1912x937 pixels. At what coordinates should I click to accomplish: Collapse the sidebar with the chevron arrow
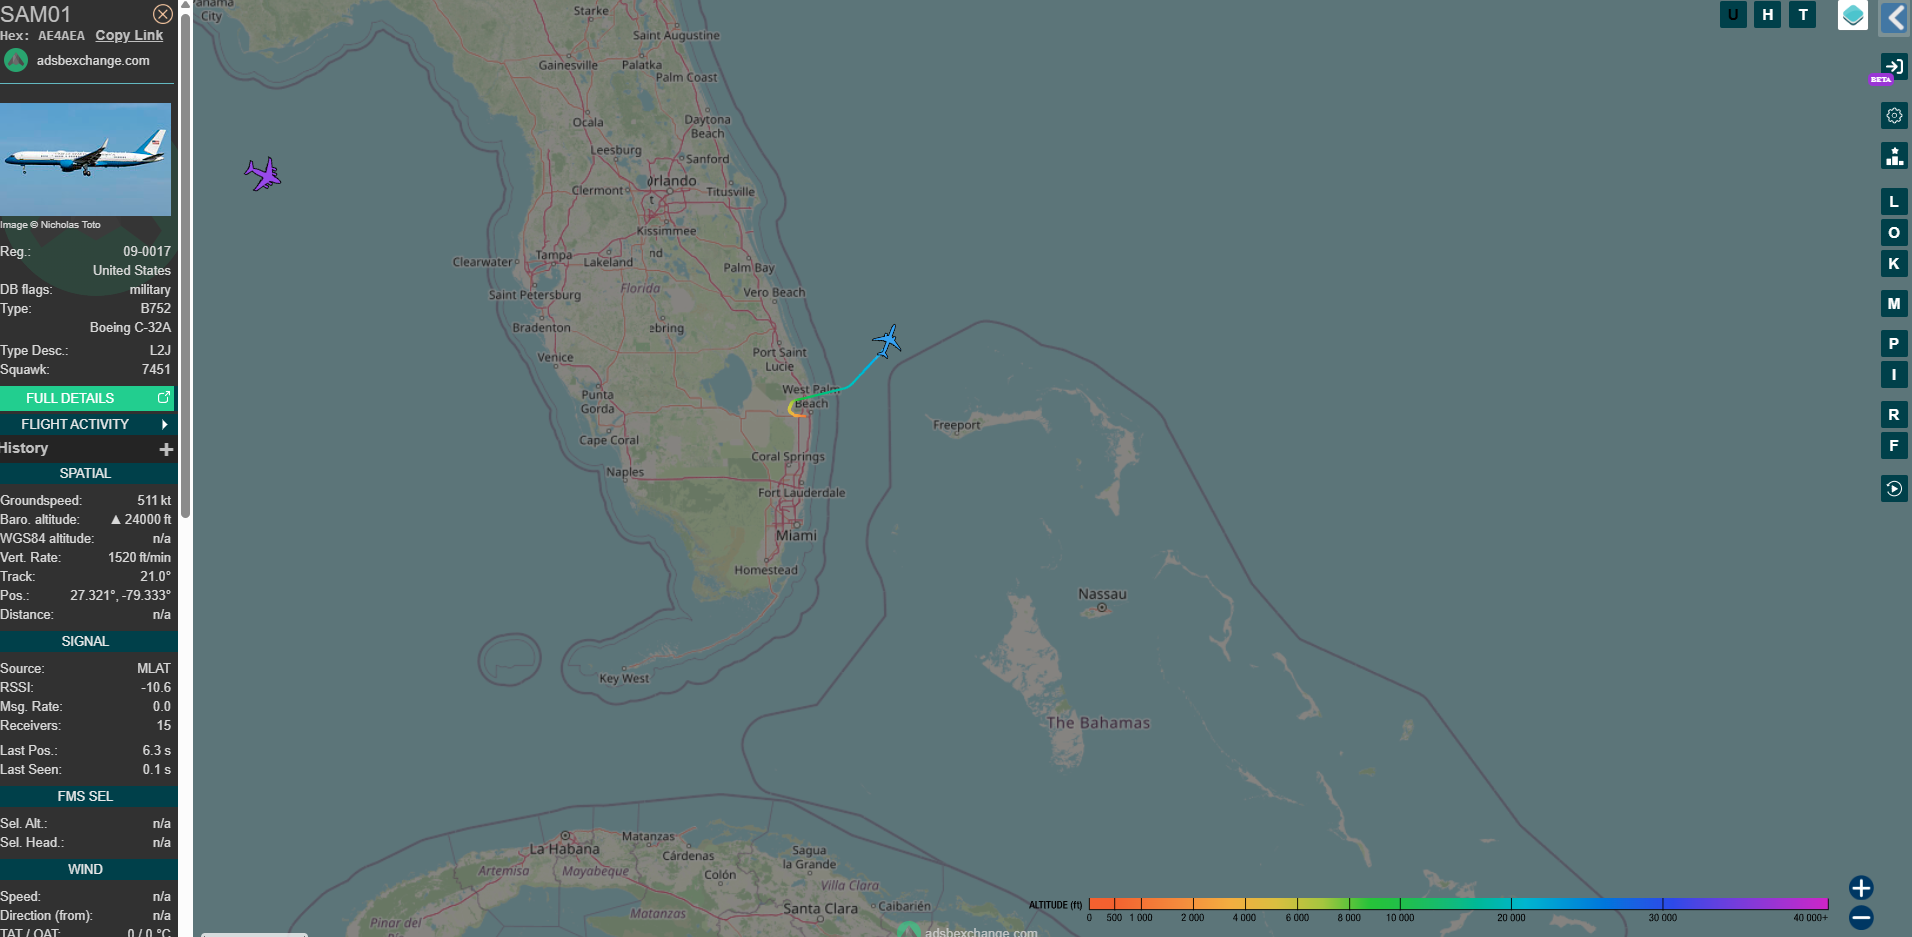(1896, 17)
